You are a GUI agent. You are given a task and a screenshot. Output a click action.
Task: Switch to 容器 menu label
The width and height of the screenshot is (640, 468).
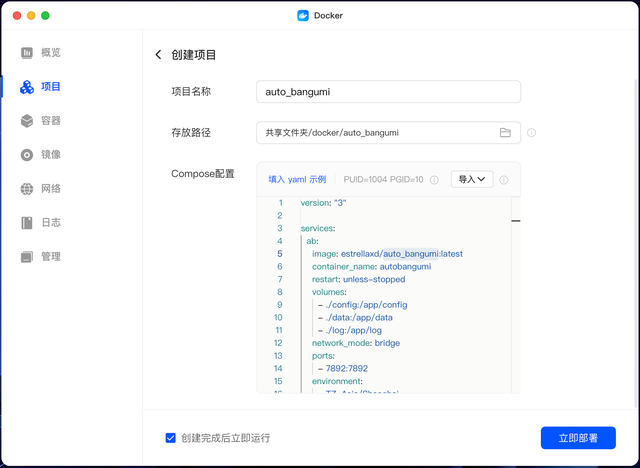(x=51, y=121)
